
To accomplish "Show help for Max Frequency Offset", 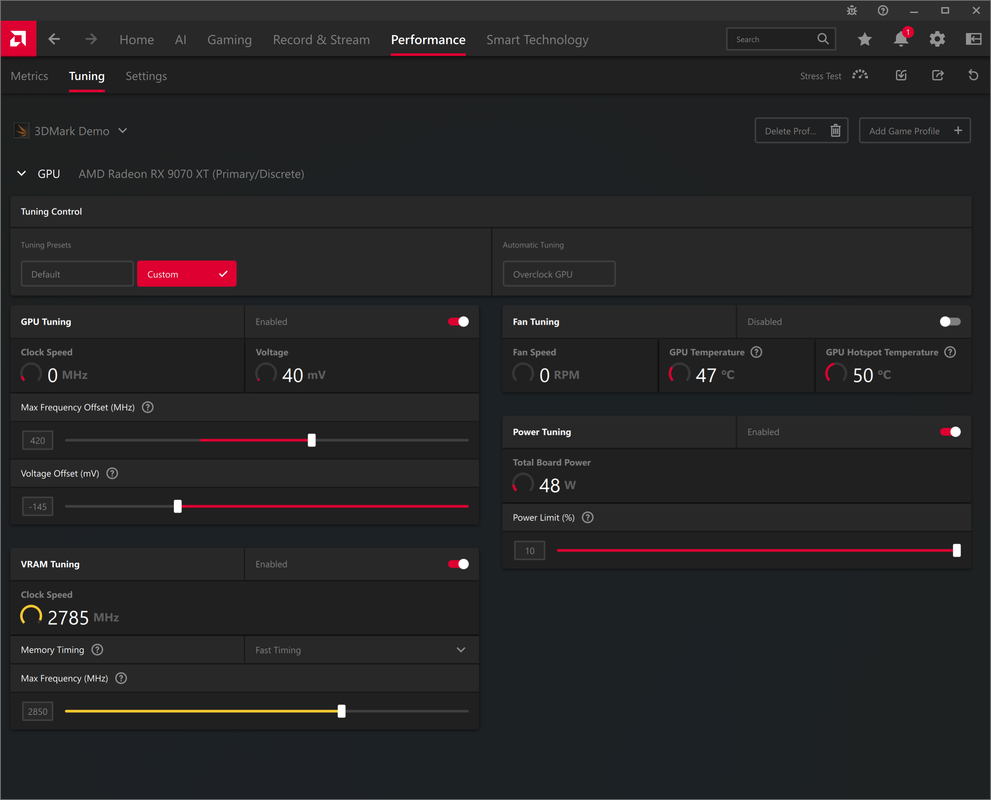I will [148, 408].
